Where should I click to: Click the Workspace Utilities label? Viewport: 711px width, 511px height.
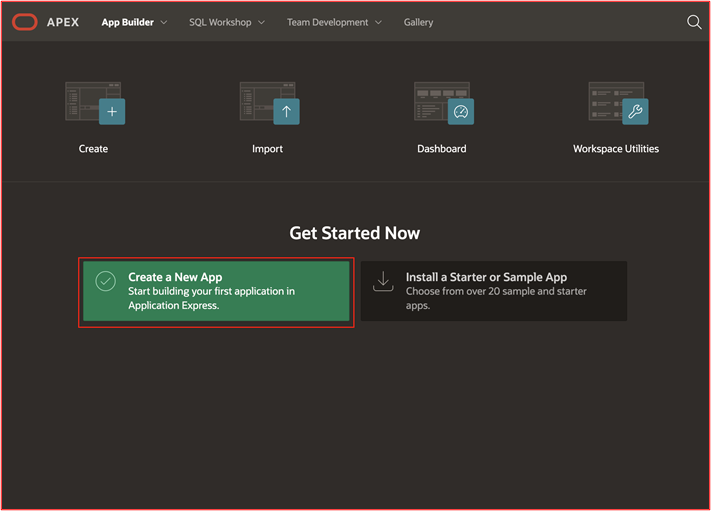coord(616,149)
